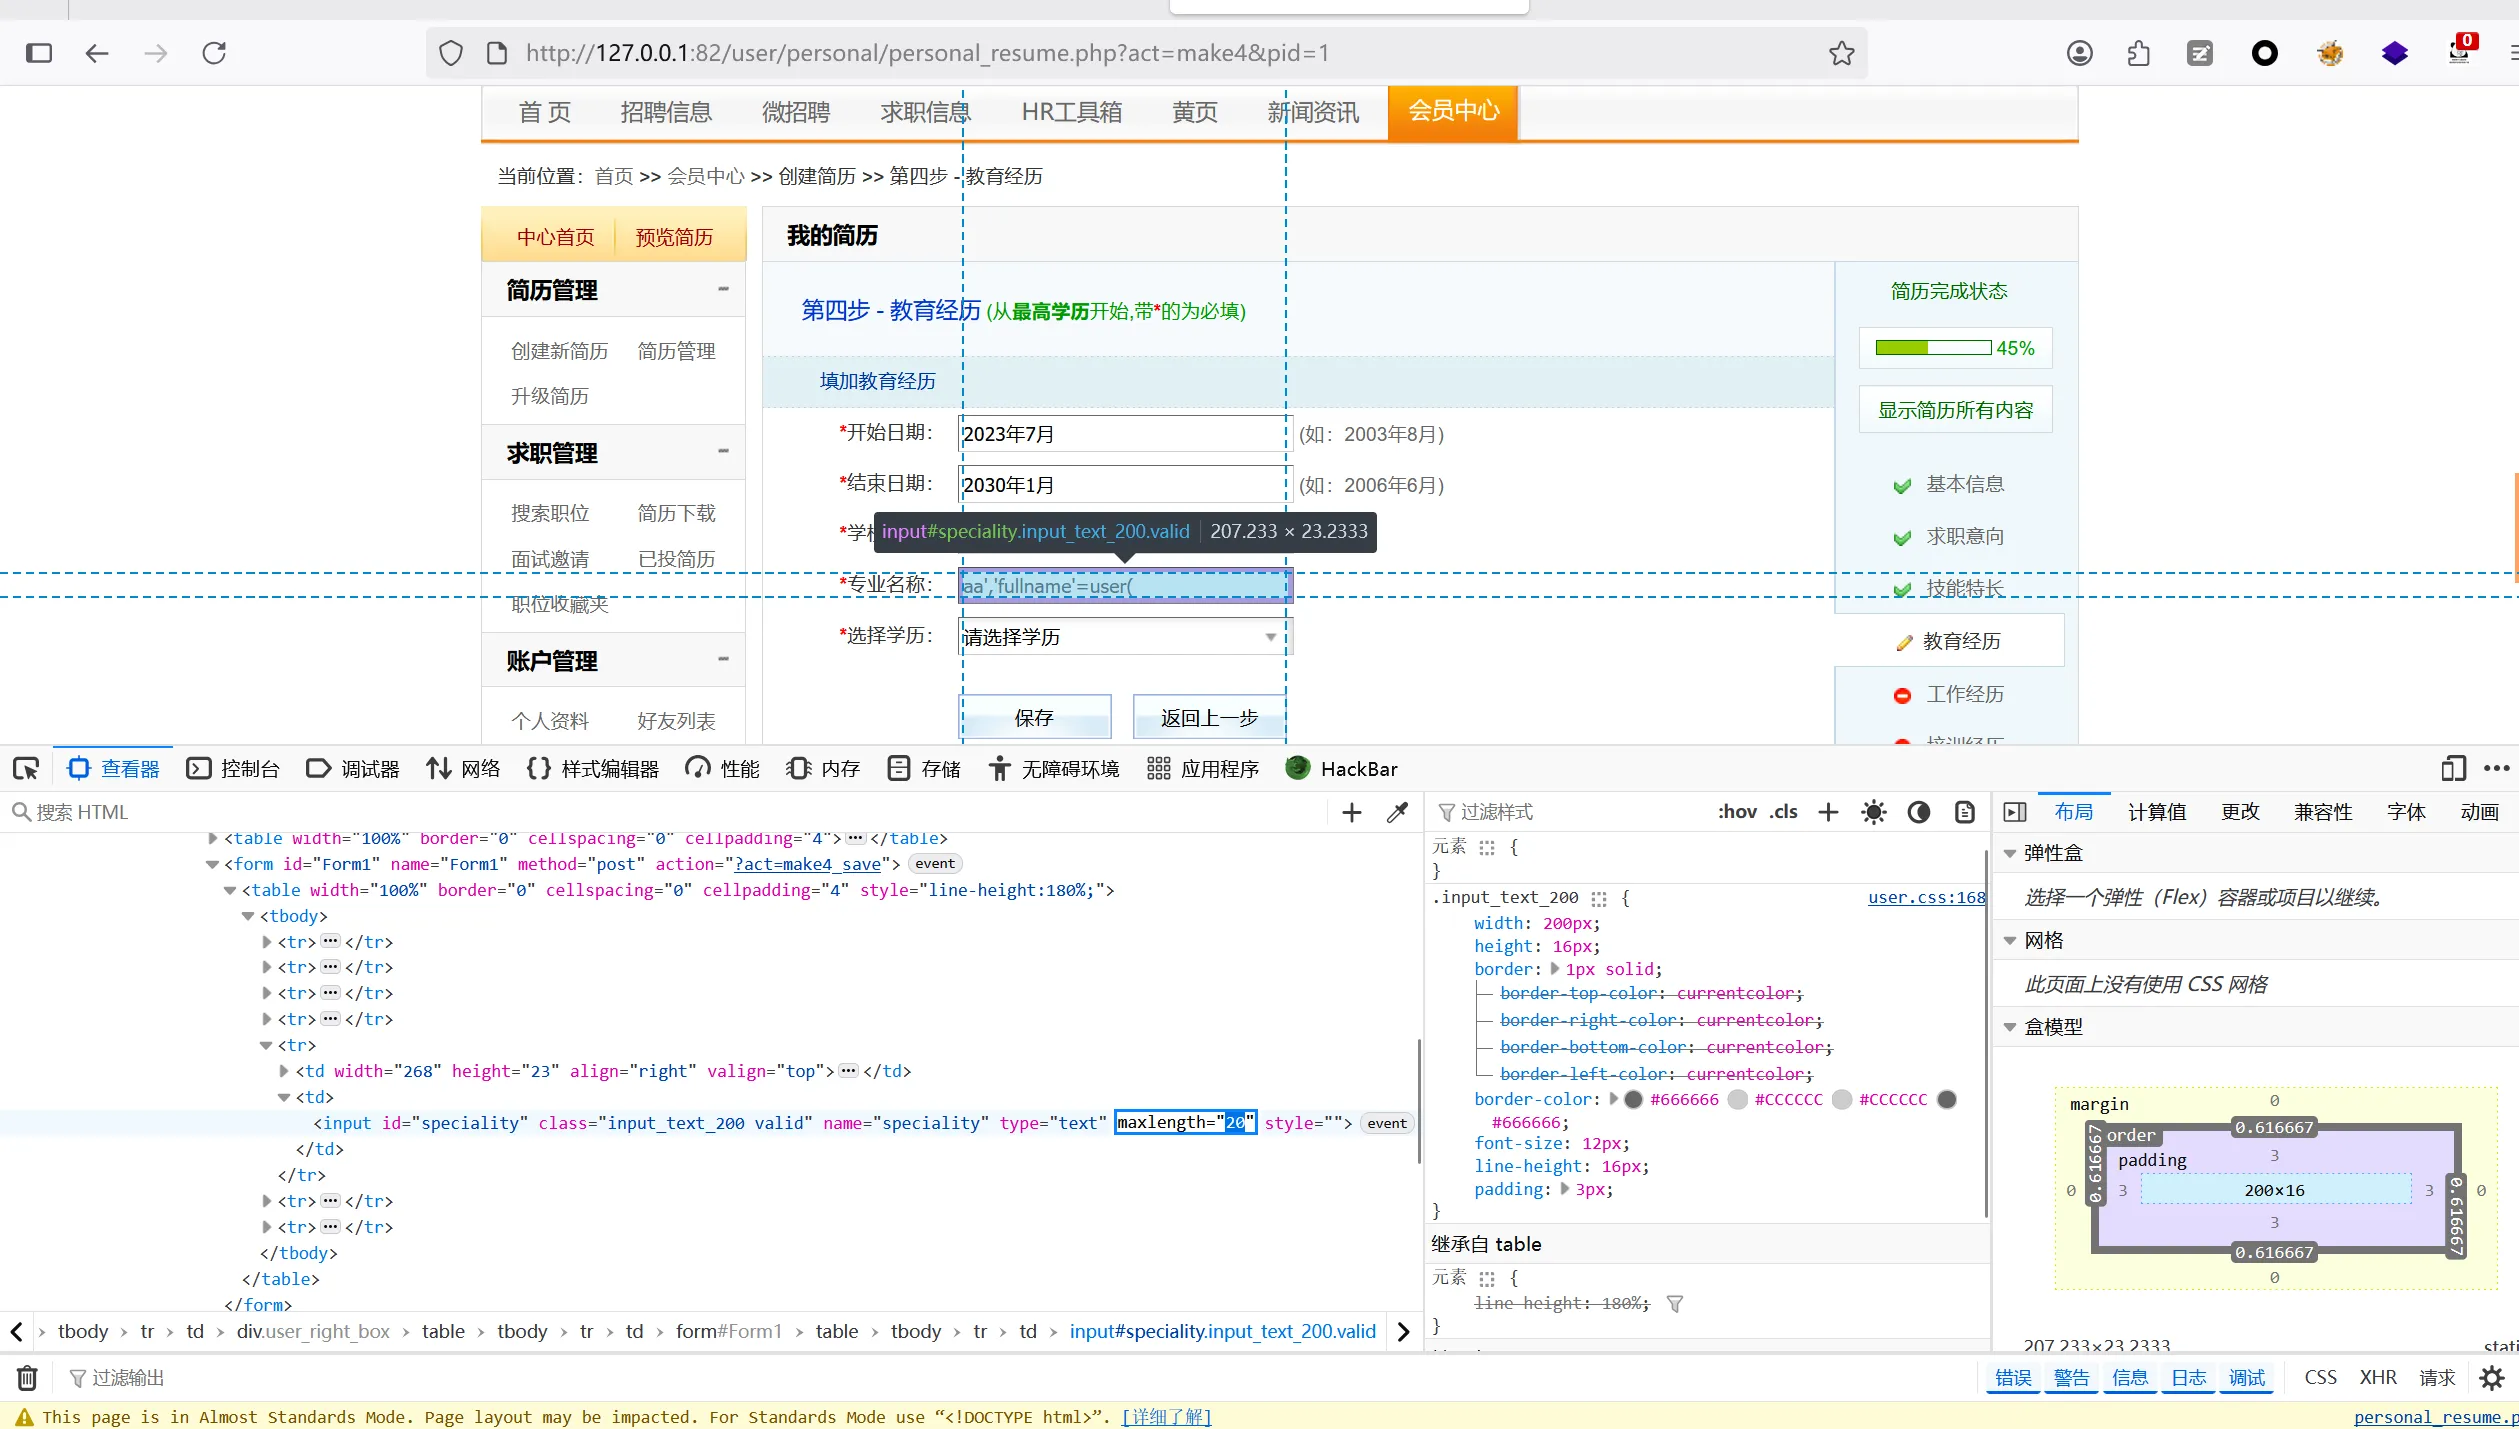Open the 控制台 devtools tab
2519x1429 pixels.
(x=234, y=768)
